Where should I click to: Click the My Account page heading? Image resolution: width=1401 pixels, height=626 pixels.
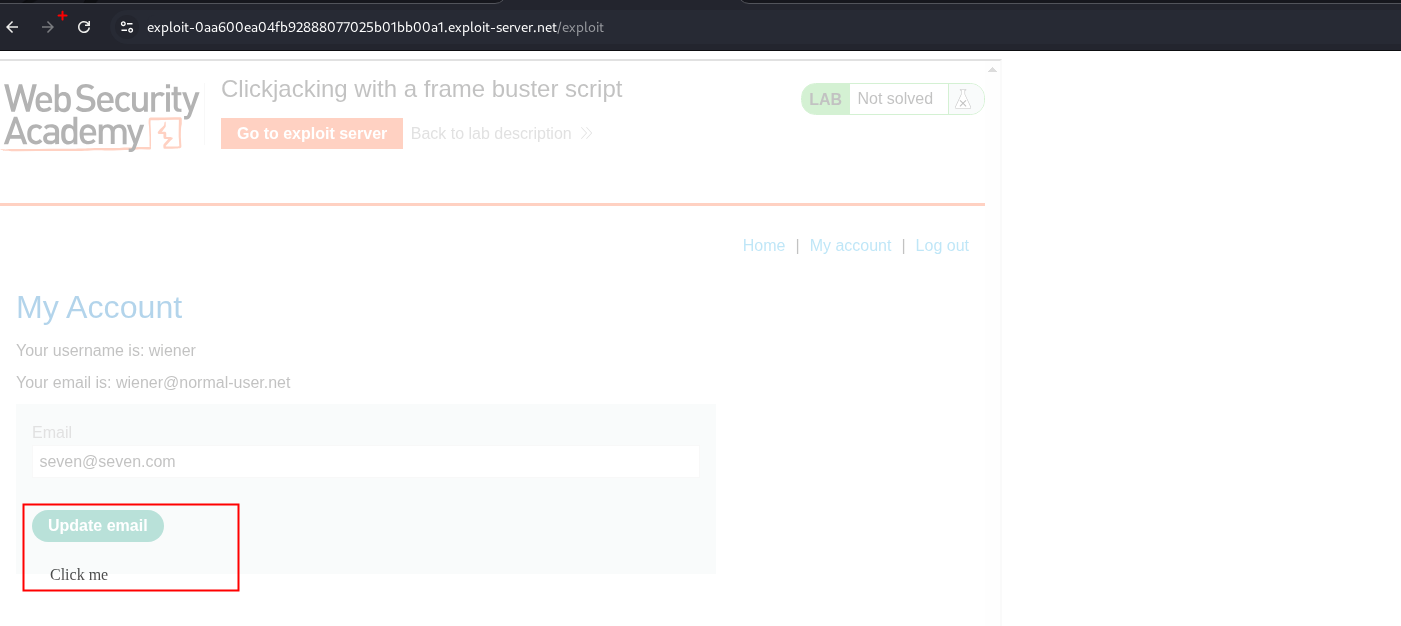[99, 307]
